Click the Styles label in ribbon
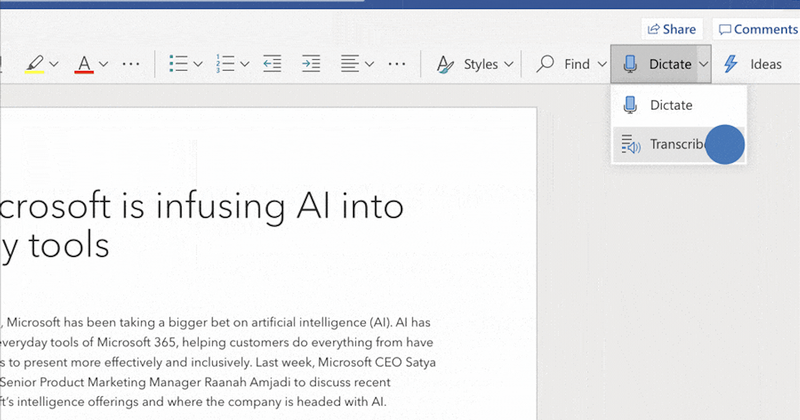 point(481,64)
